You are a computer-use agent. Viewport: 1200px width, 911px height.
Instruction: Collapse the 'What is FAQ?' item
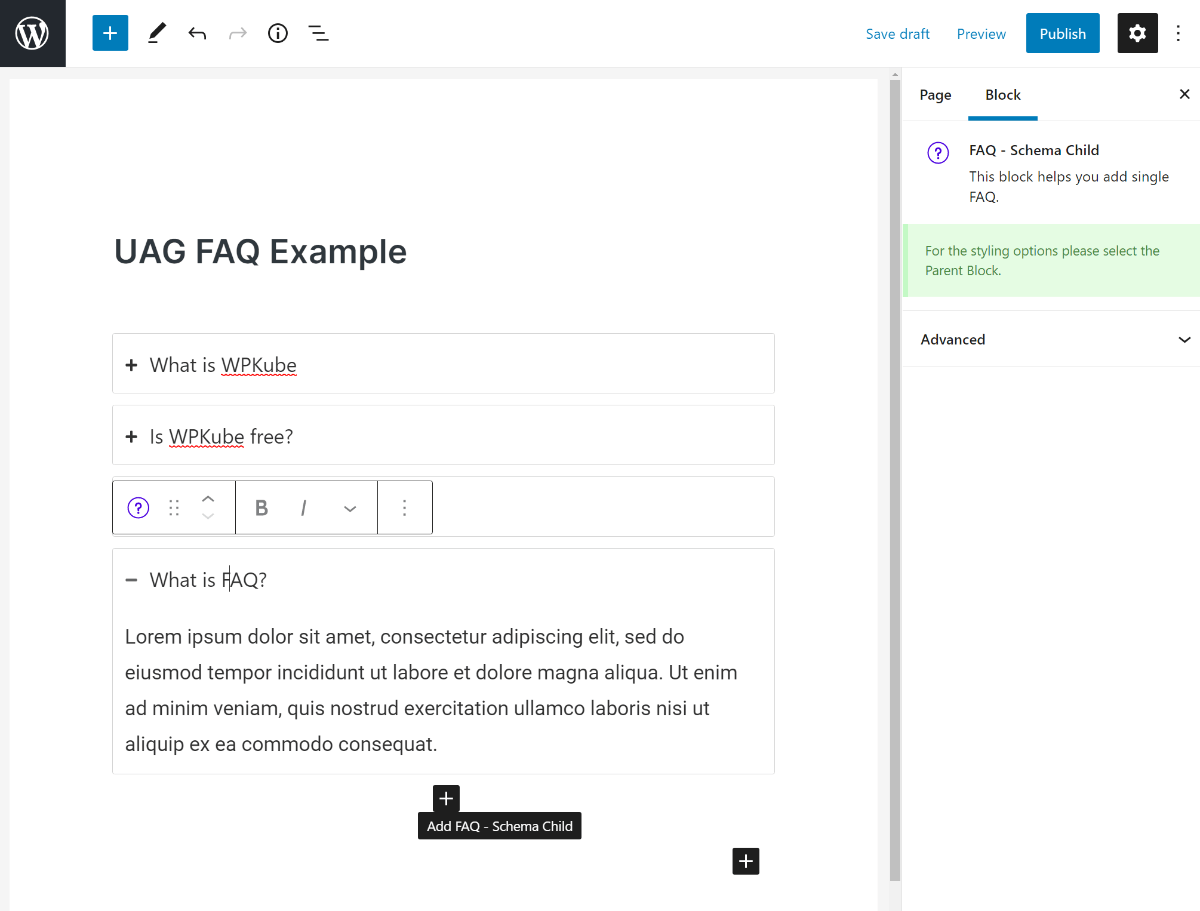[131, 579]
